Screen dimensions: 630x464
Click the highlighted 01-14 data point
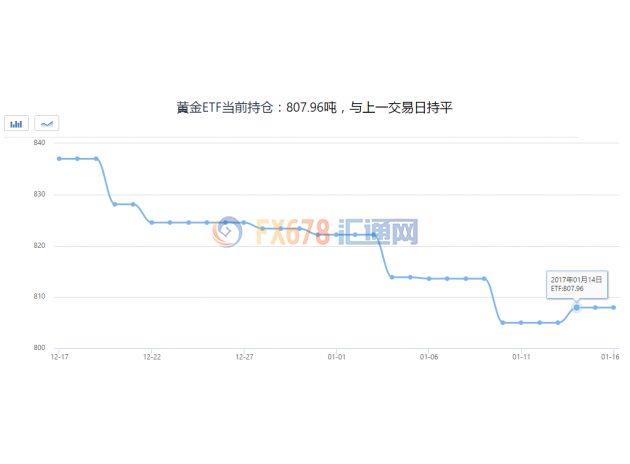point(576,307)
